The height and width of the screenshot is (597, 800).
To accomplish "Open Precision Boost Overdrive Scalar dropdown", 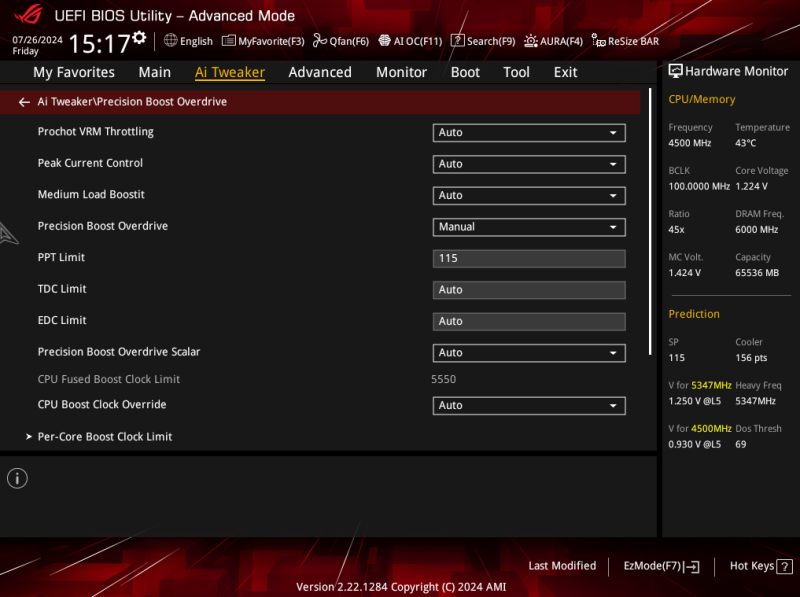I will point(529,353).
